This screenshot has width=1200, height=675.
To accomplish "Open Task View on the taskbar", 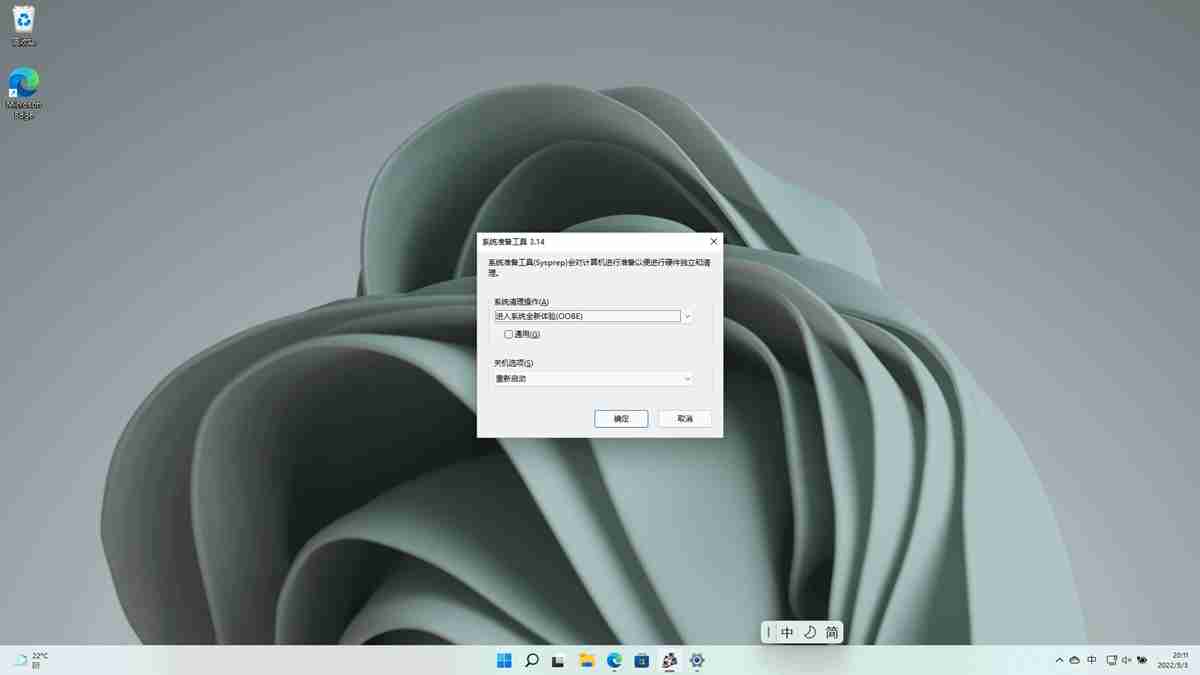I will click(x=559, y=660).
